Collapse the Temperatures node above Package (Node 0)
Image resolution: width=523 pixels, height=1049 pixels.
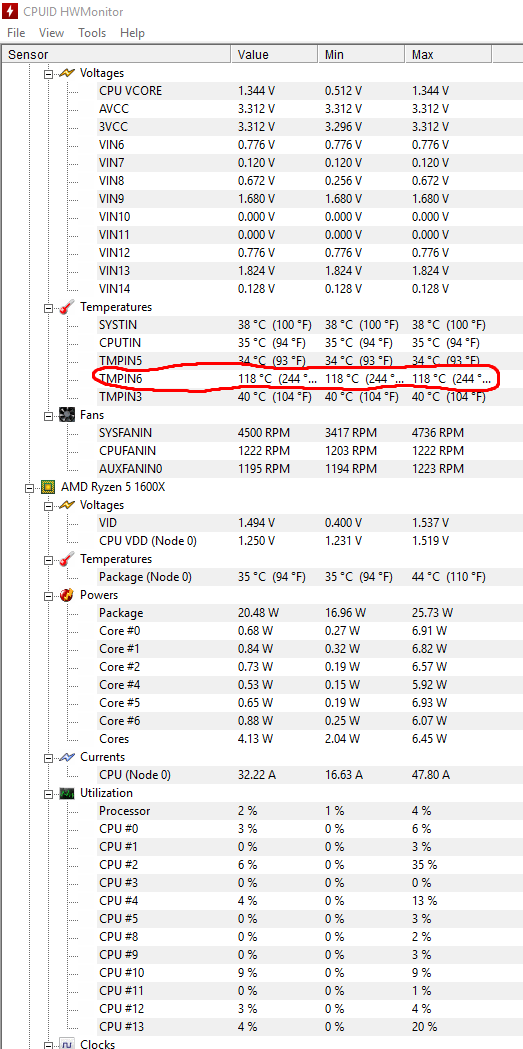click(x=48, y=560)
